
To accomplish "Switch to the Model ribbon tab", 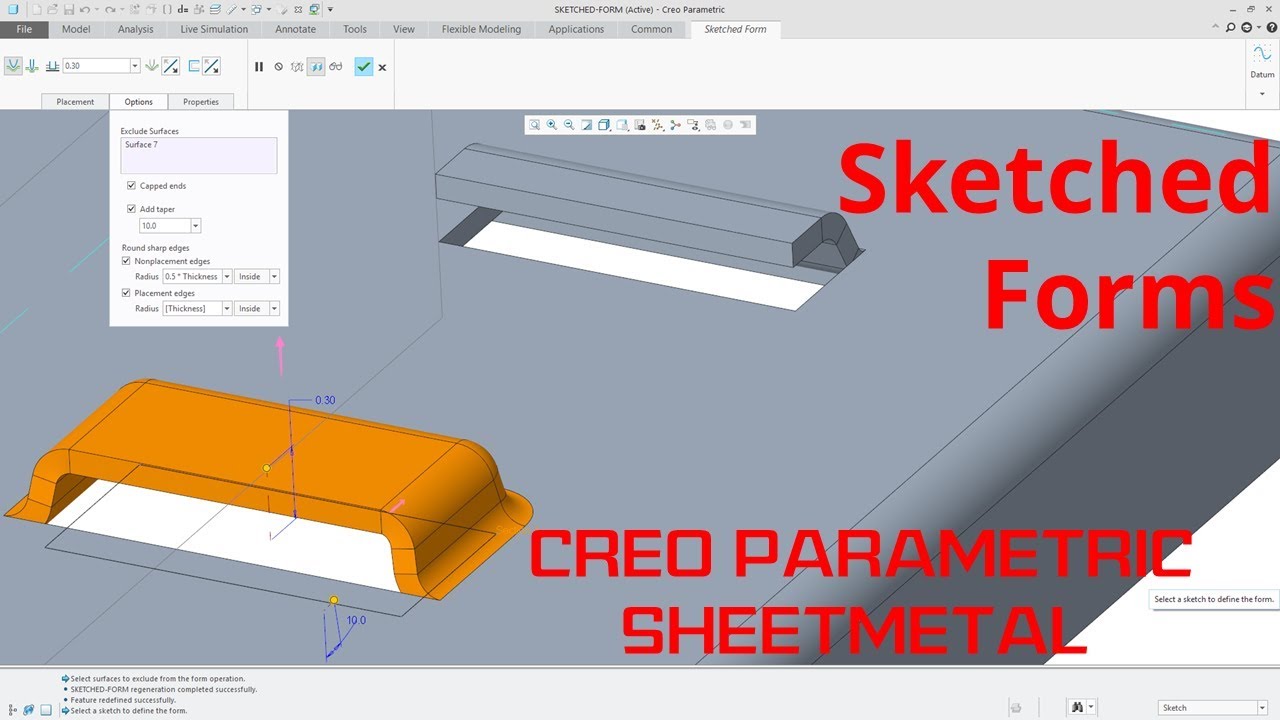I will coord(76,29).
